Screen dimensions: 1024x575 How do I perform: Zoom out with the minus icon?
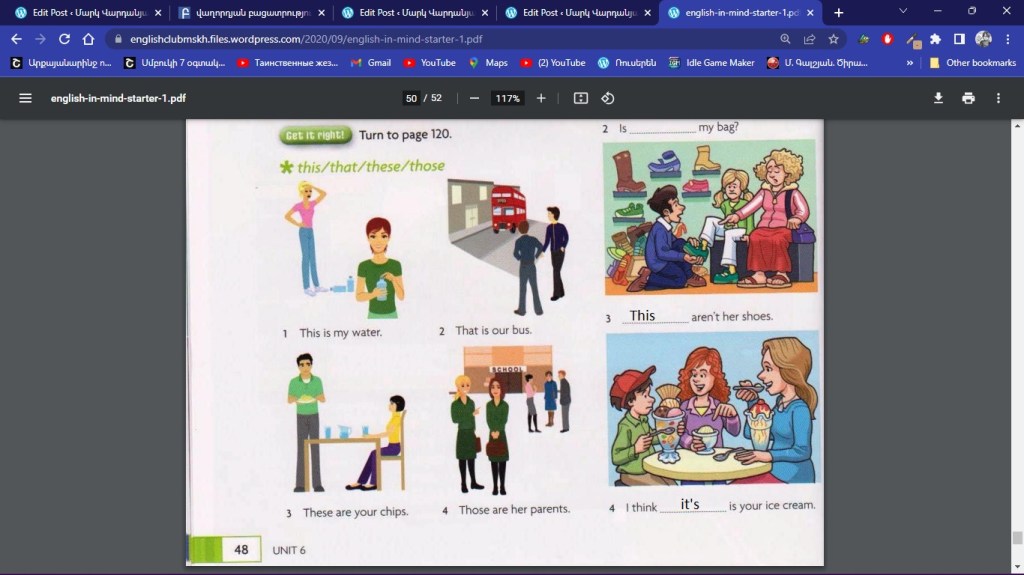click(474, 98)
